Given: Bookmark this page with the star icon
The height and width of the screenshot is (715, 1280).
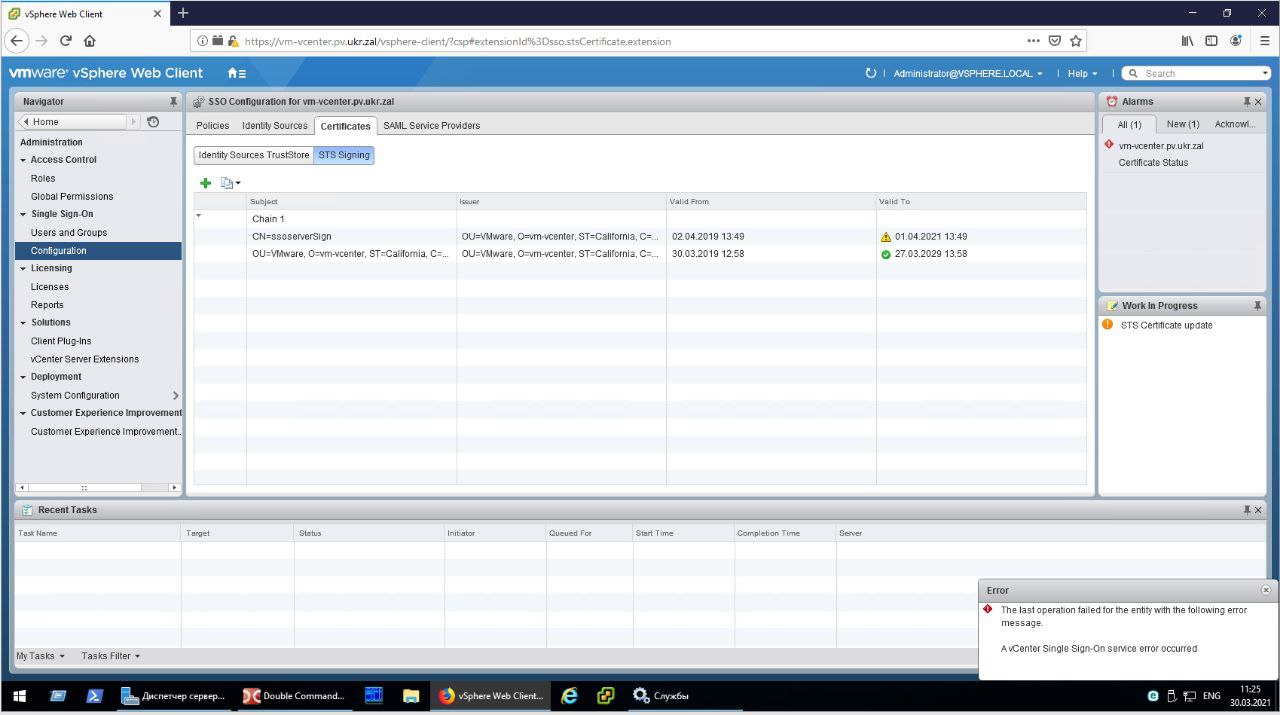Looking at the screenshot, I should 1076,41.
